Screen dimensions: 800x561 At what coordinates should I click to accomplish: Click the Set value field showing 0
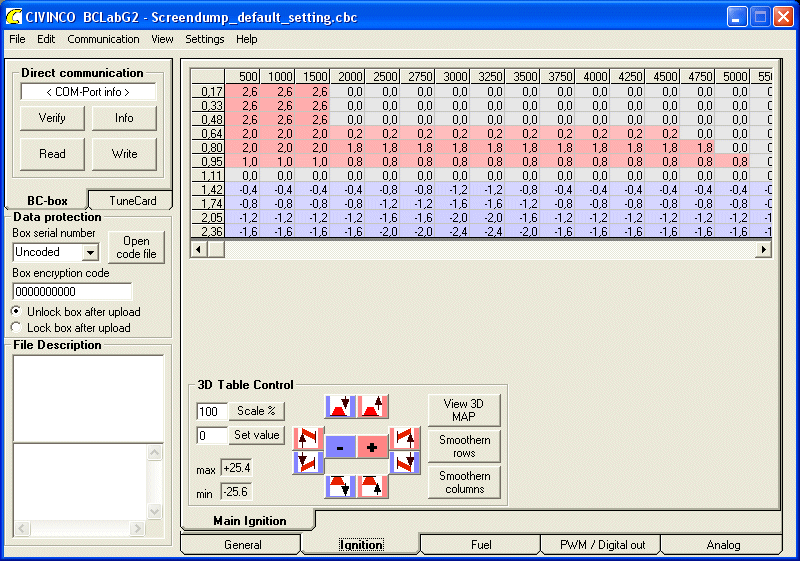(x=212, y=436)
